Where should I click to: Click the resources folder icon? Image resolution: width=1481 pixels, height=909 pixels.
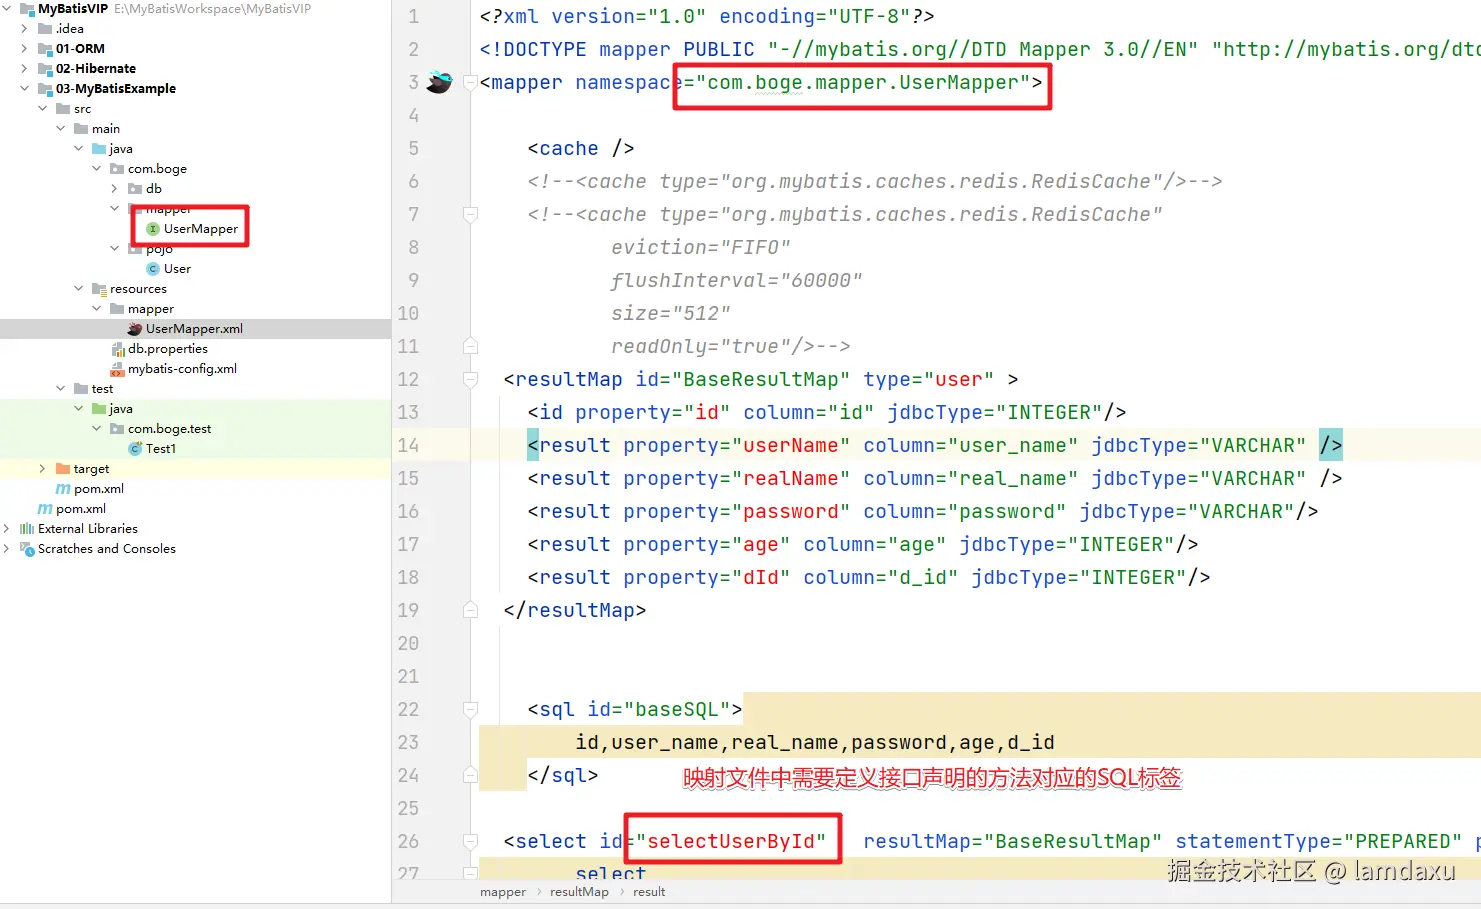99,289
